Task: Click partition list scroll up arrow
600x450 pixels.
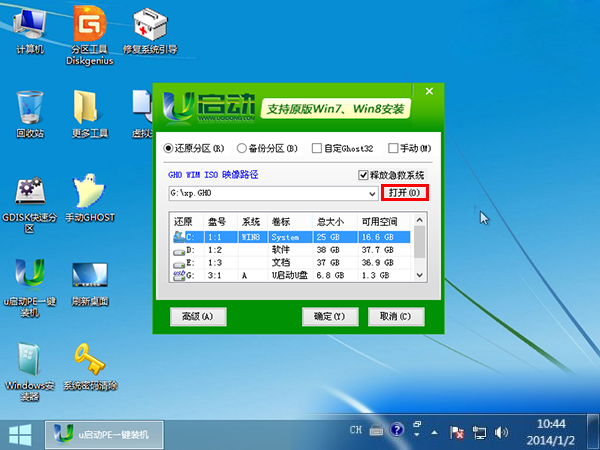Action: (x=419, y=220)
